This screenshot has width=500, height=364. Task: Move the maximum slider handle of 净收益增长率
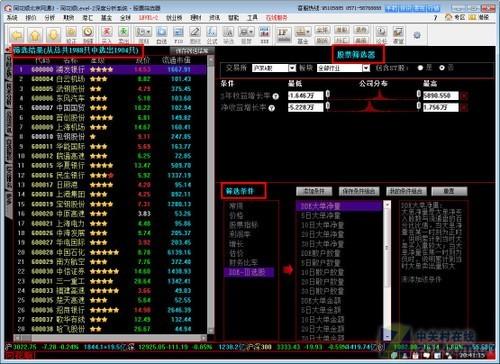(x=419, y=106)
